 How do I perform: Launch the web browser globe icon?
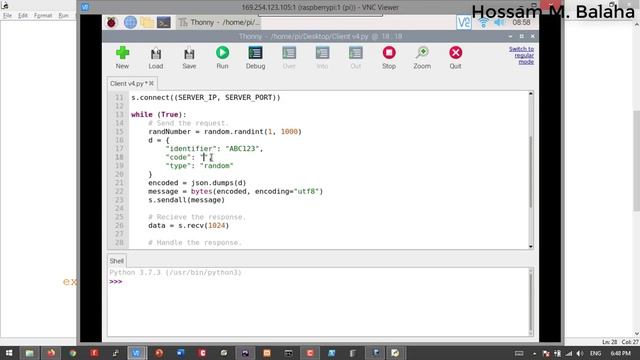130,22
